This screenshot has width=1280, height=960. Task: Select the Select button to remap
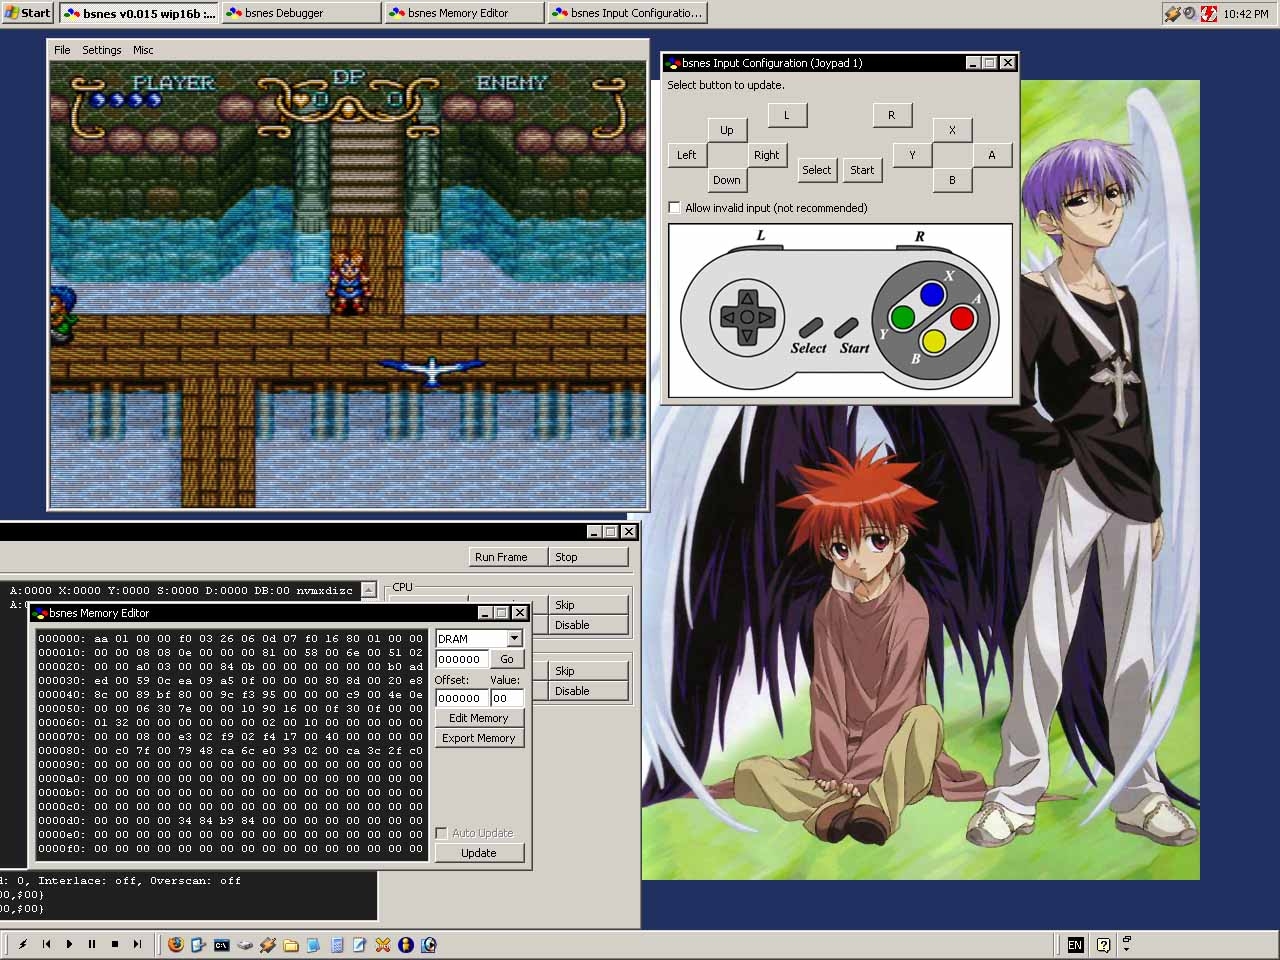[817, 170]
